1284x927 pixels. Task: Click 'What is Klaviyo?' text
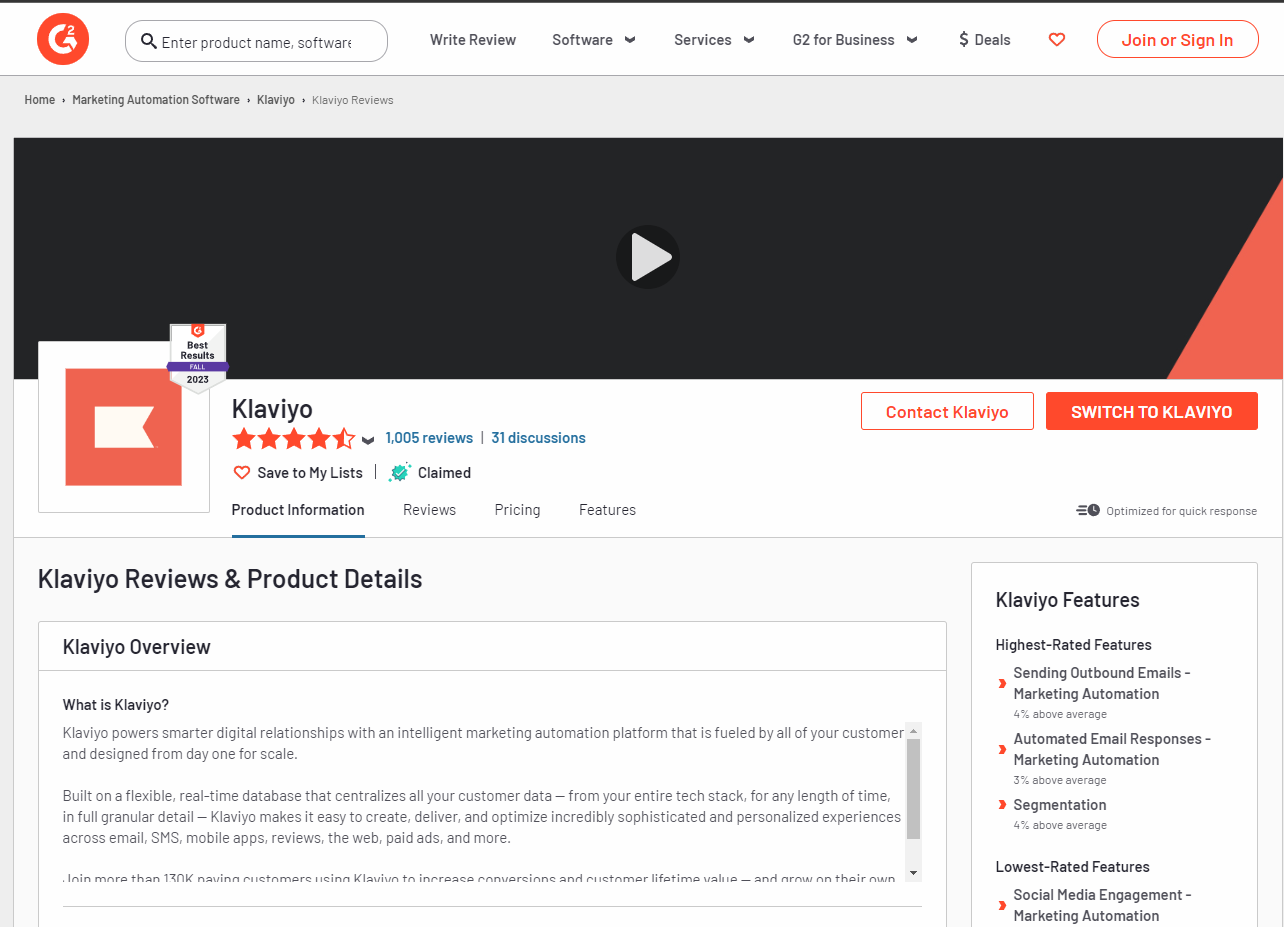point(116,705)
